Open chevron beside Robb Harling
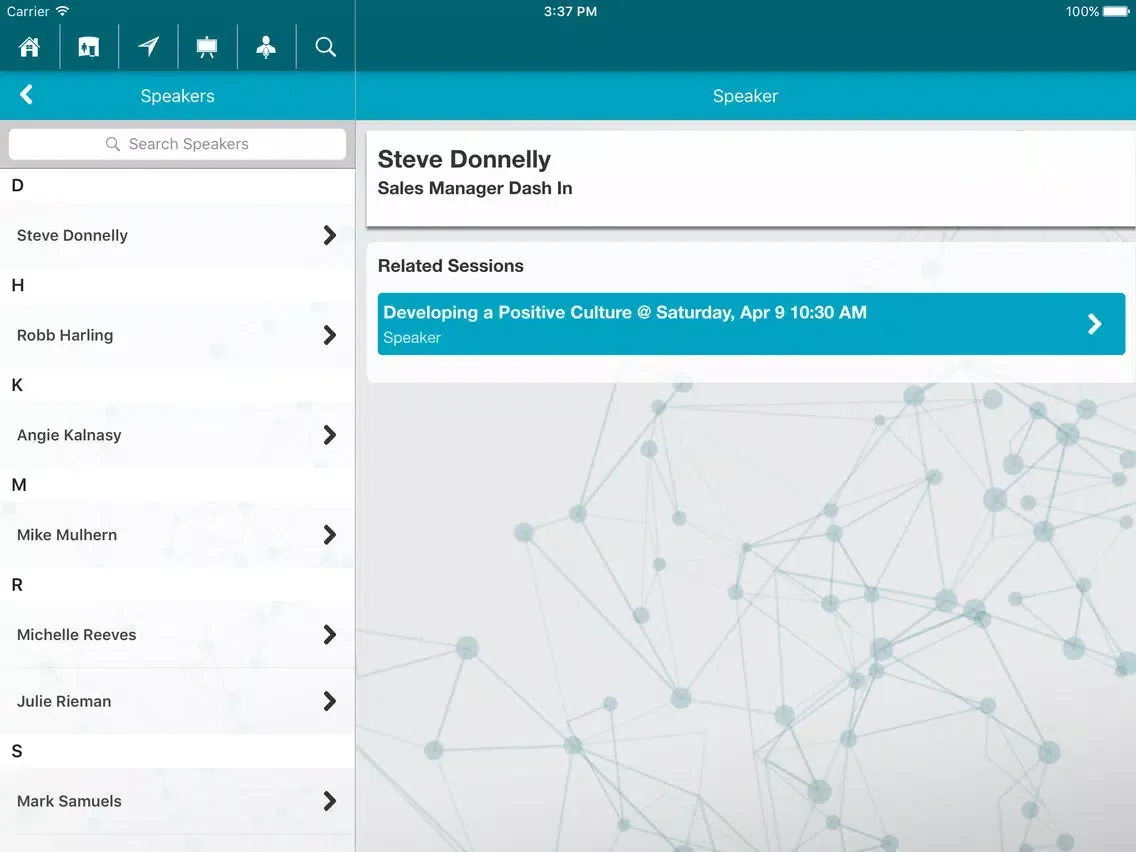 coord(330,335)
